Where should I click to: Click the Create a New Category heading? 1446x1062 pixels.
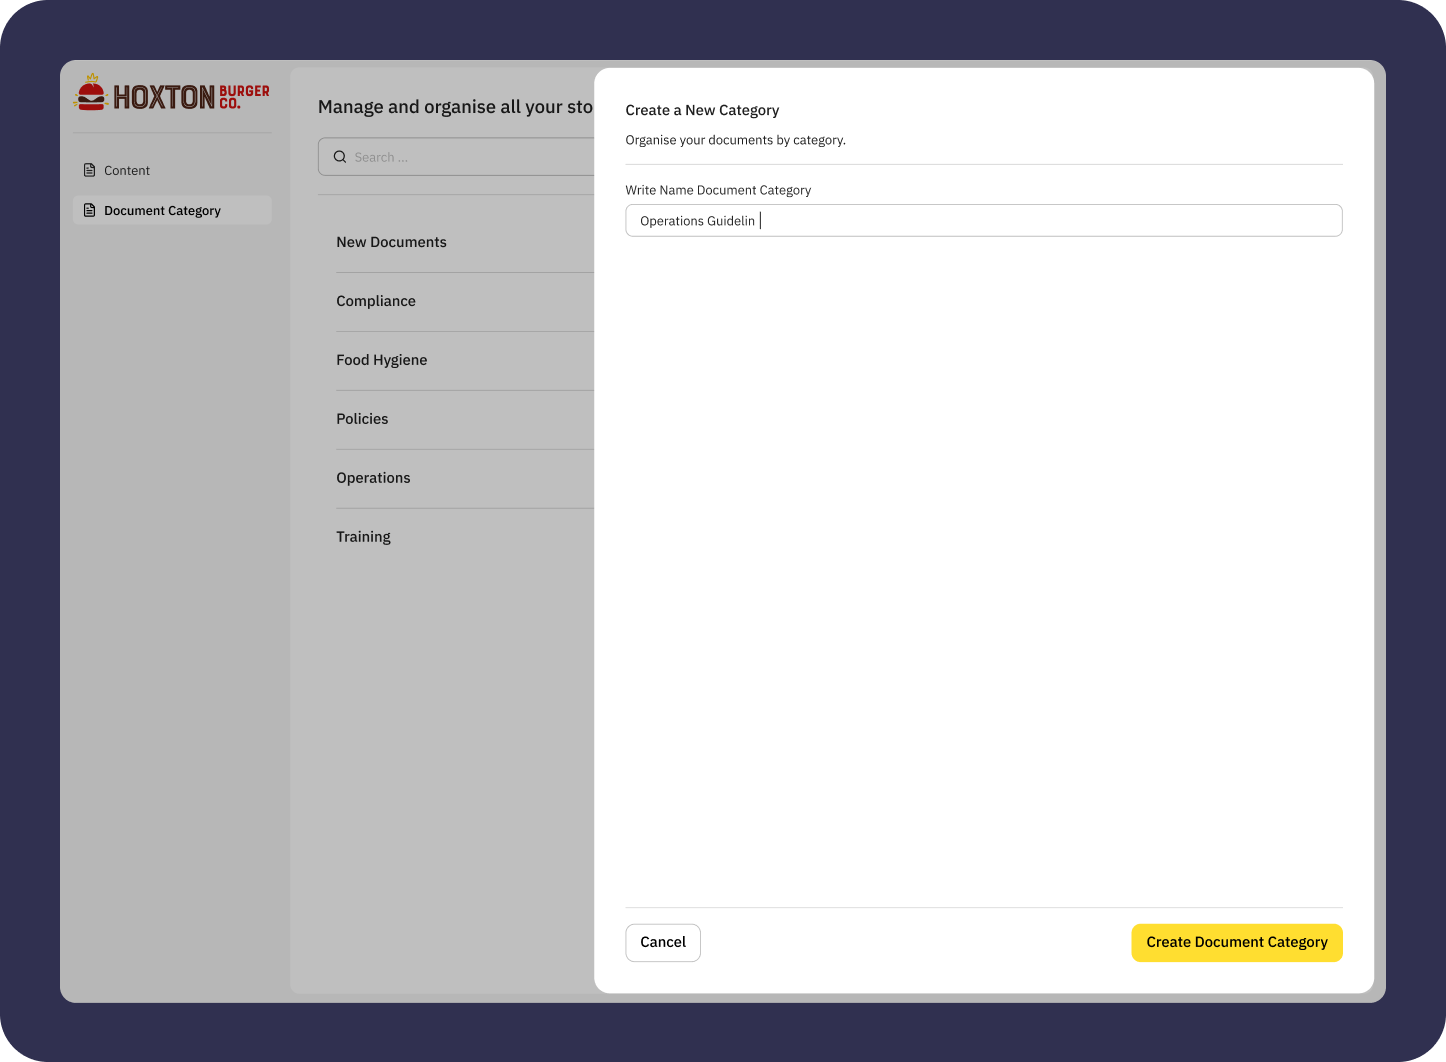coord(702,110)
